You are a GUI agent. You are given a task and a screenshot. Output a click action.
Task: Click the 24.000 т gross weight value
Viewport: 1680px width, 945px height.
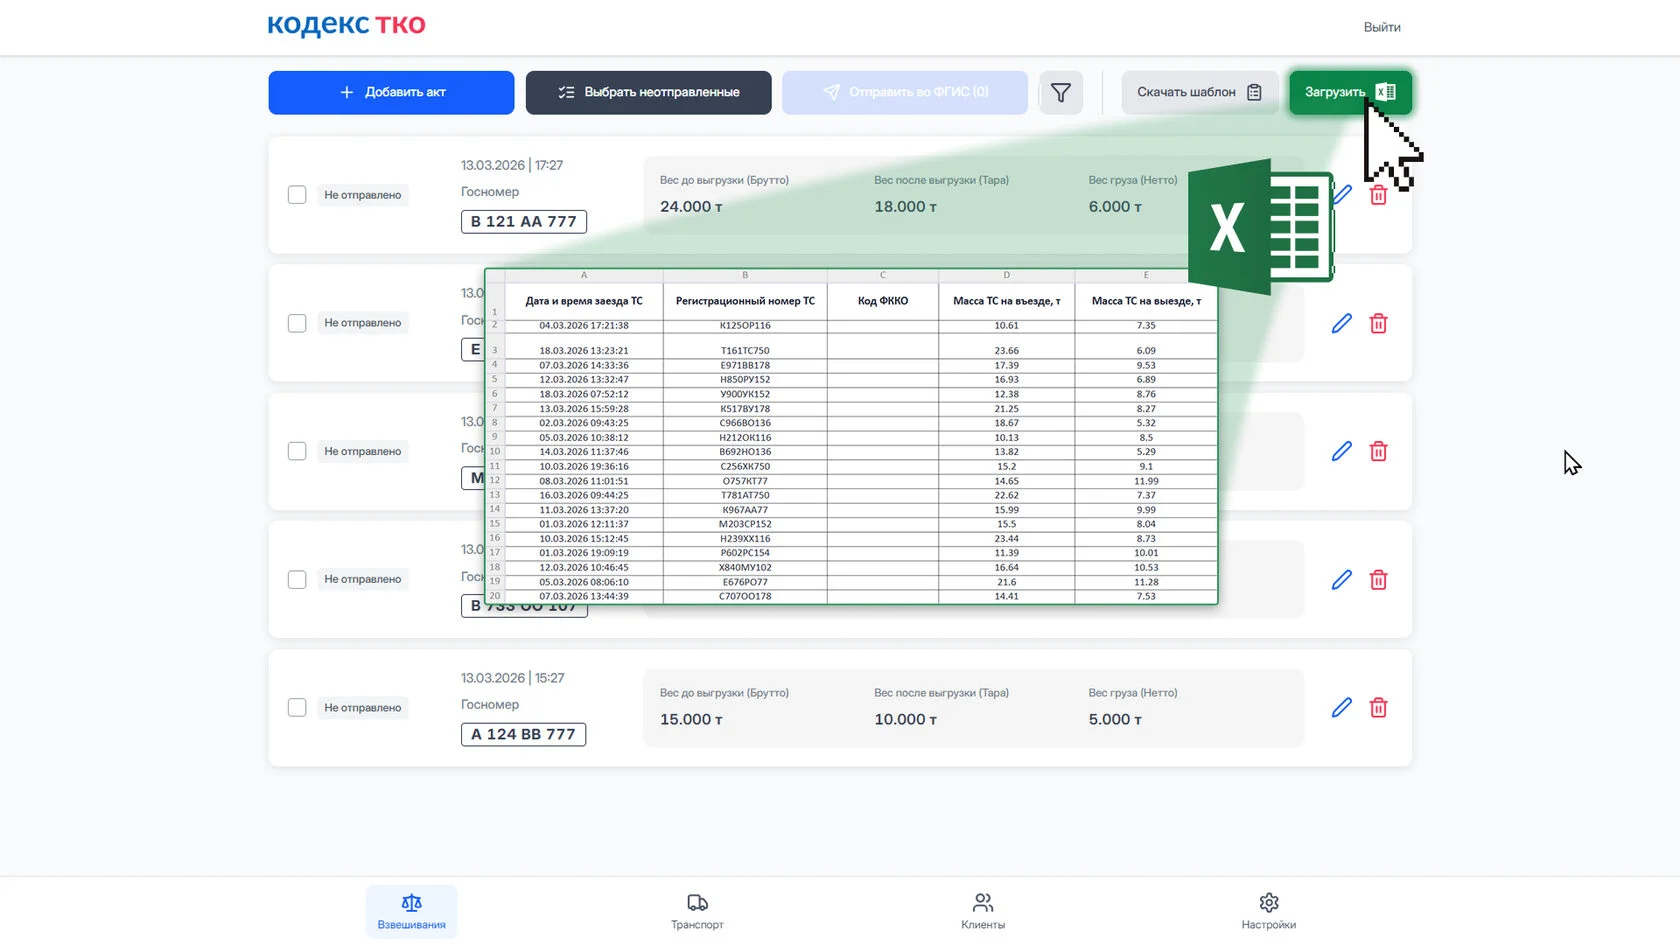pyautogui.click(x=691, y=206)
